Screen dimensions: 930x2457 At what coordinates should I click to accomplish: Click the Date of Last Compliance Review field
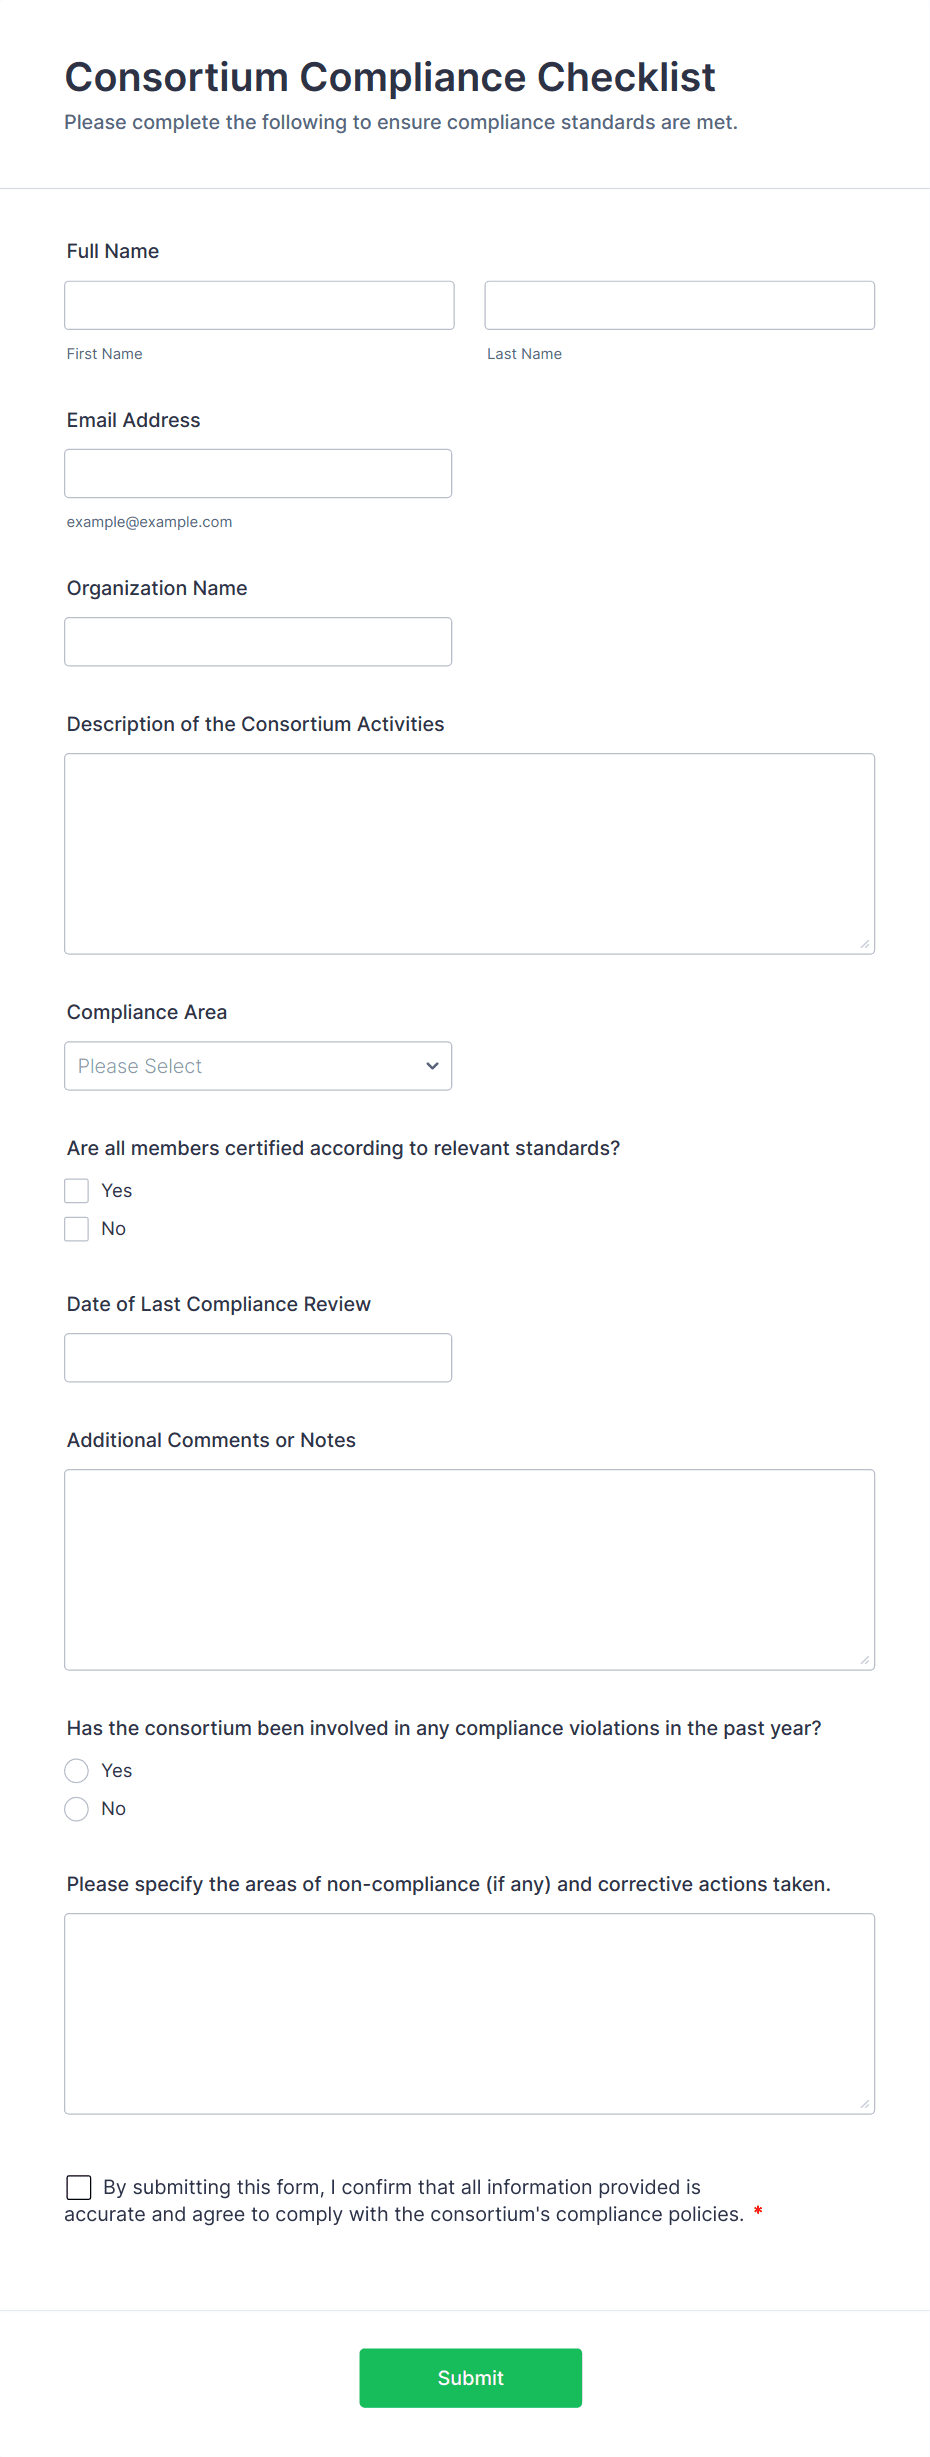click(x=258, y=1357)
